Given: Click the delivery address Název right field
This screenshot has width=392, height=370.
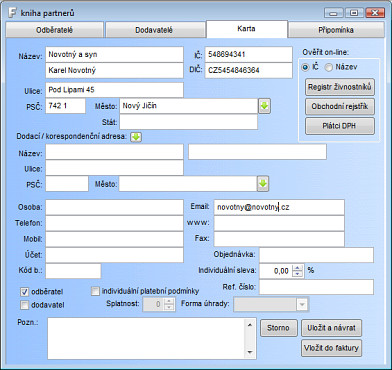Looking at the screenshot, I should [x=257, y=152].
